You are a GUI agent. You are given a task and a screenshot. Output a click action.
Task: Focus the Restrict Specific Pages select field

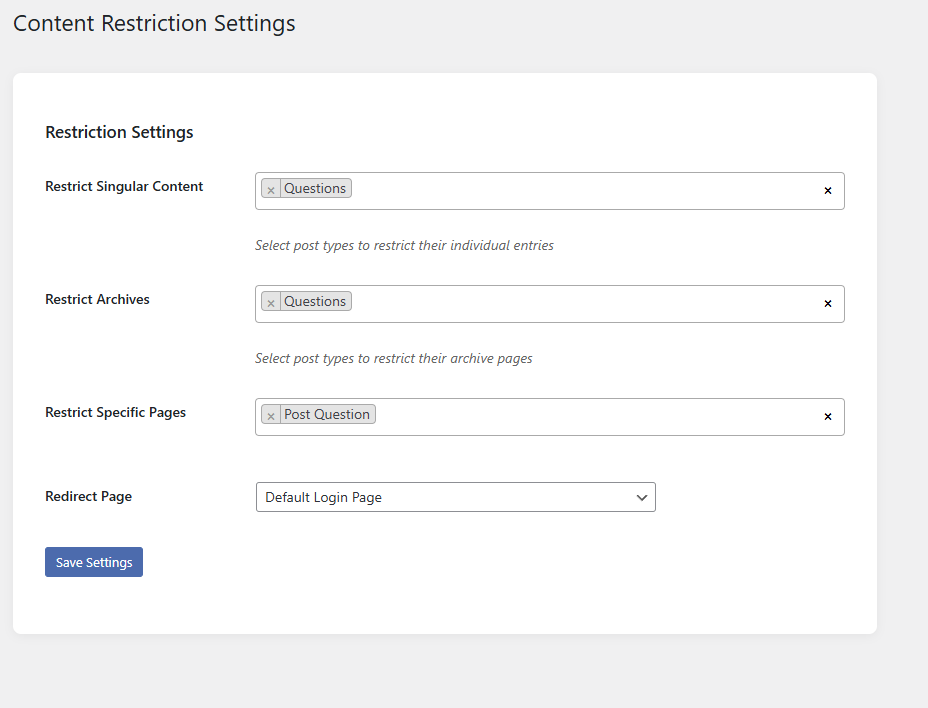pos(550,417)
